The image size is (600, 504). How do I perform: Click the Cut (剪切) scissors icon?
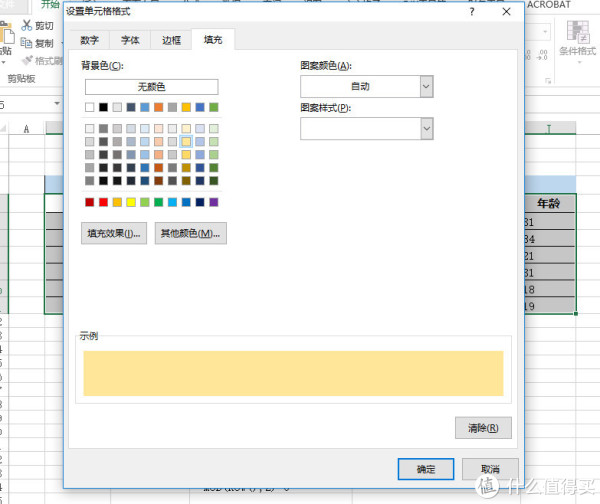[x=27, y=26]
